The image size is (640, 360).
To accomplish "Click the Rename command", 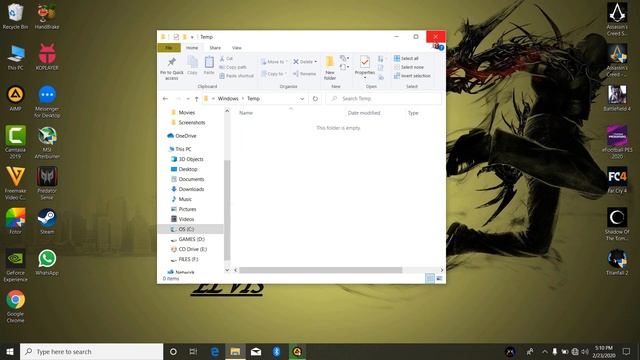I will pos(304,74).
